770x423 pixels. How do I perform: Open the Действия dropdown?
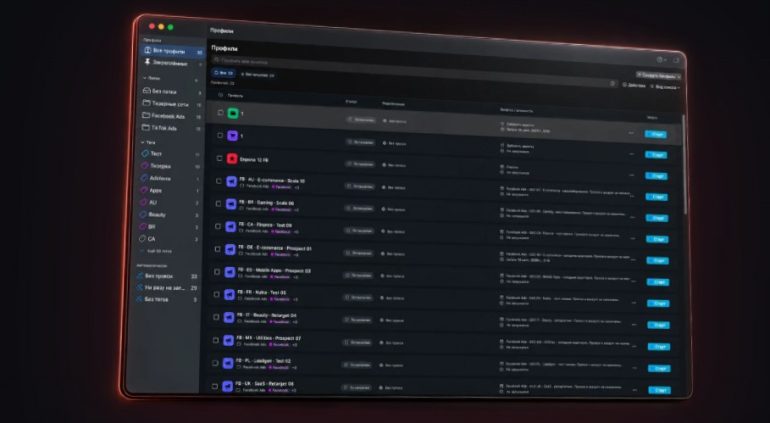(634, 85)
